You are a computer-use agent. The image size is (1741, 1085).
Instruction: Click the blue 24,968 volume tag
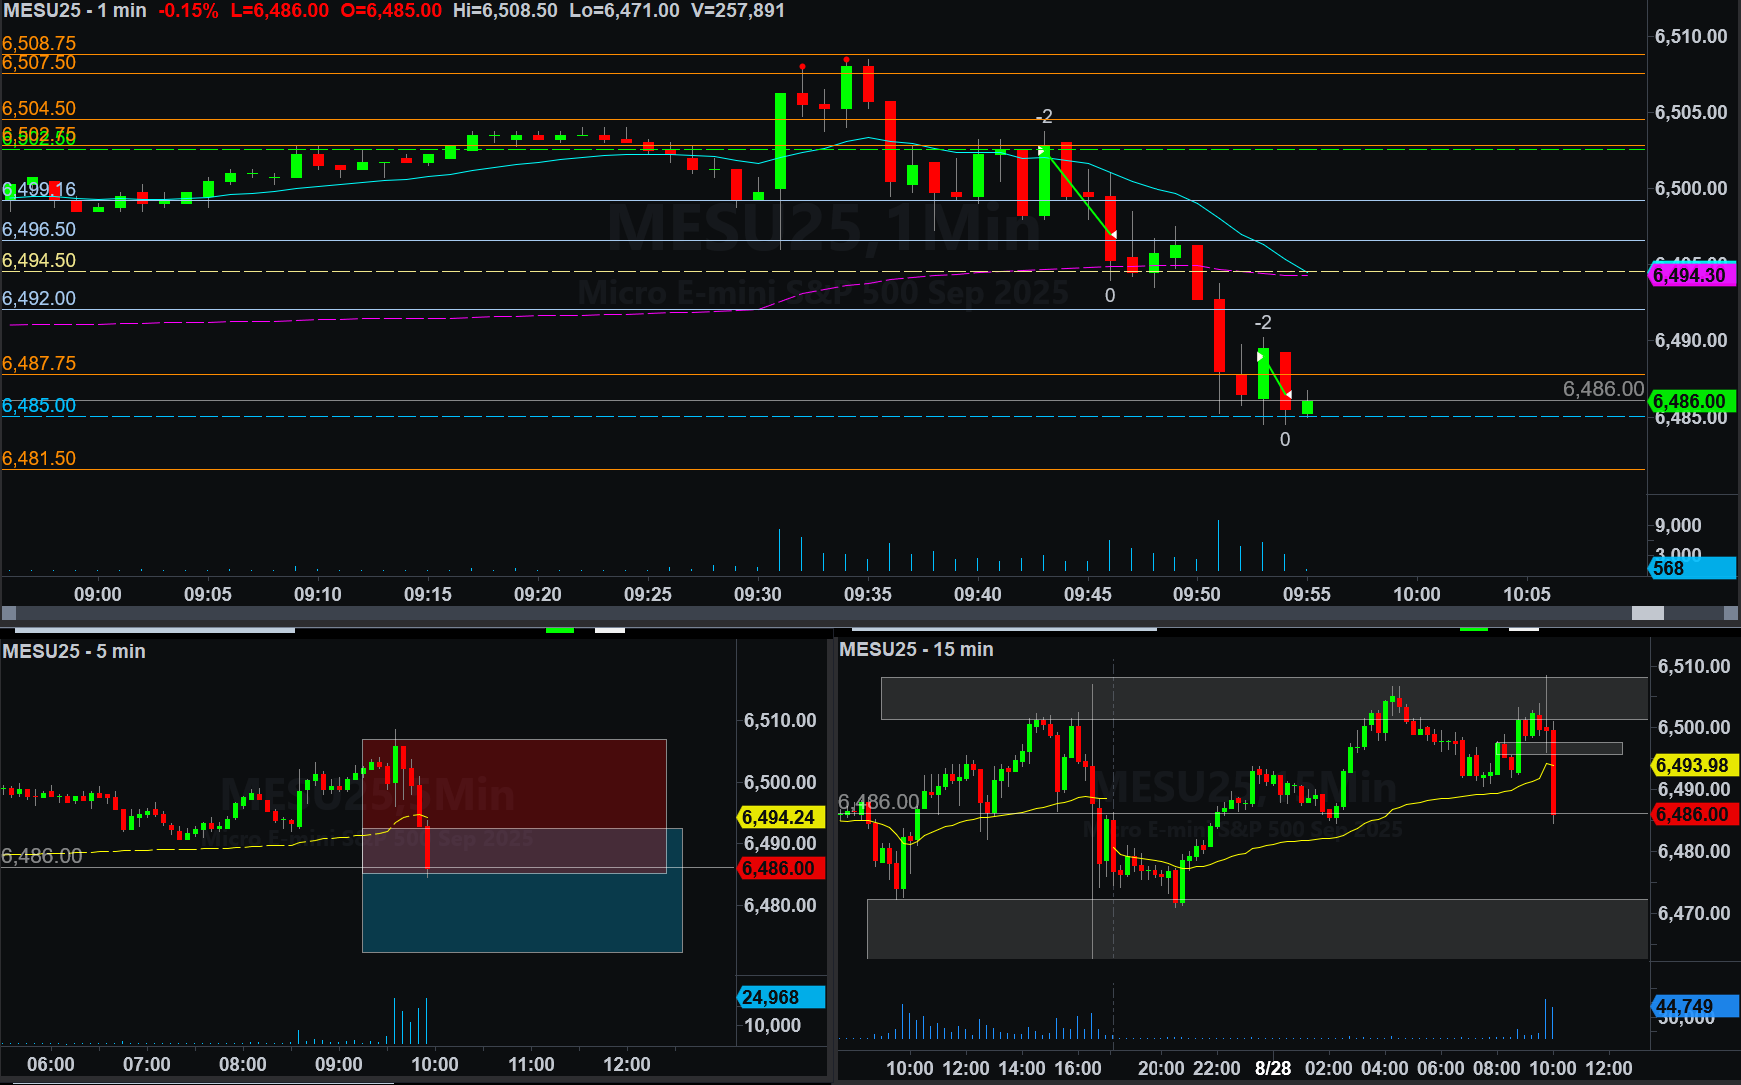780,997
